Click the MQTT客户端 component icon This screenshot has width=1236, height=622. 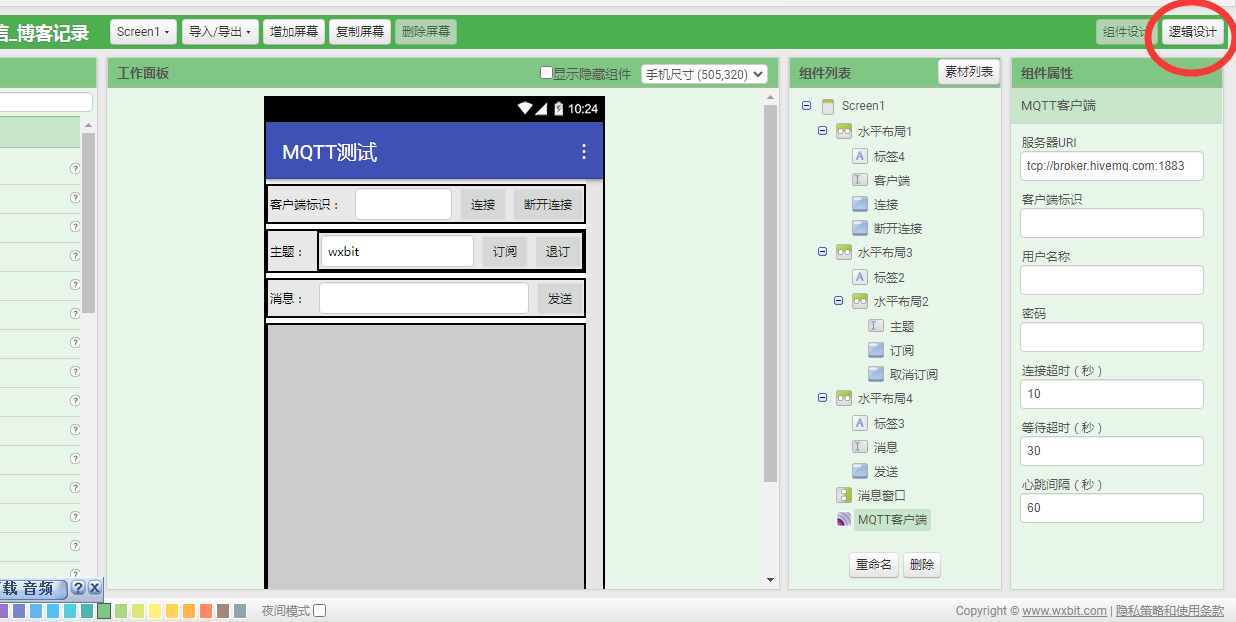coord(844,519)
